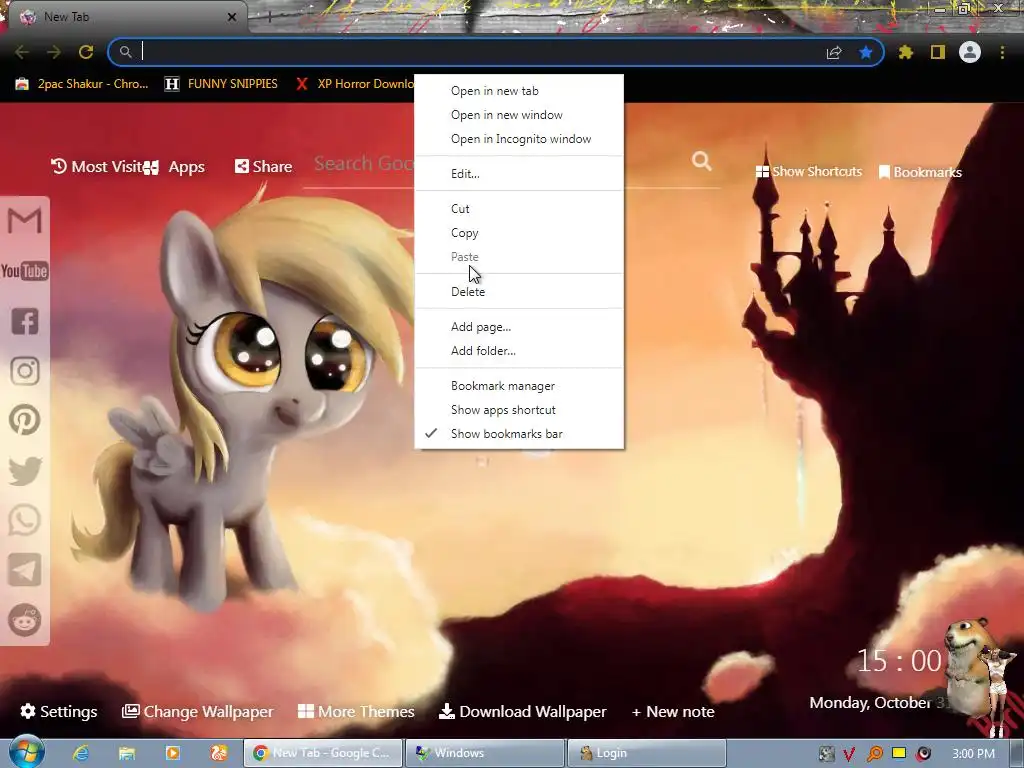Open theme Settings
The height and width of the screenshot is (768, 1024).
(x=59, y=711)
